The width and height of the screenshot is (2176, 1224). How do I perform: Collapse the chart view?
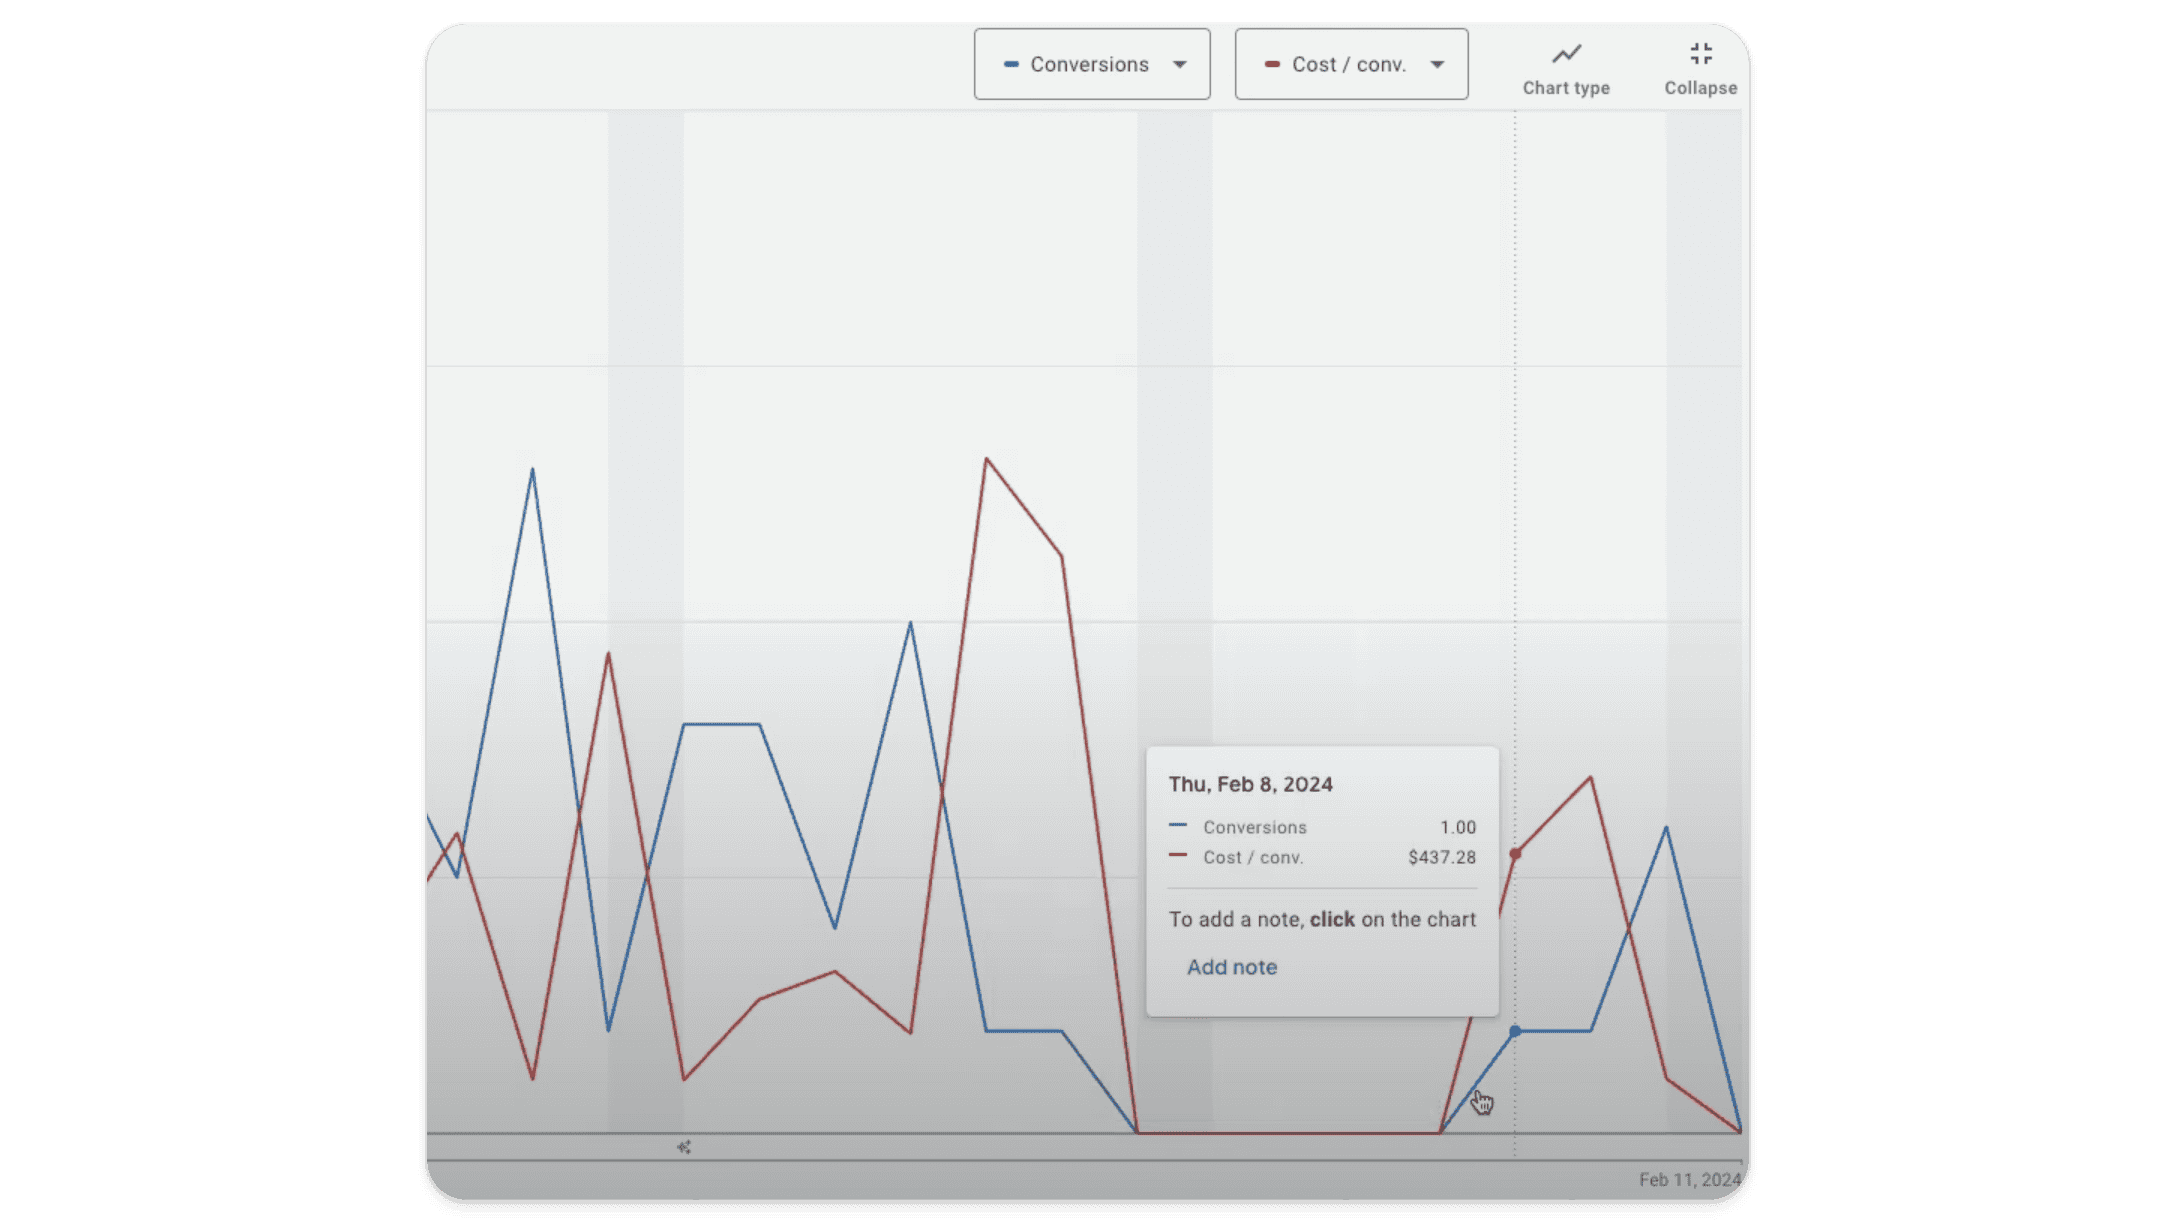pyautogui.click(x=1700, y=69)
